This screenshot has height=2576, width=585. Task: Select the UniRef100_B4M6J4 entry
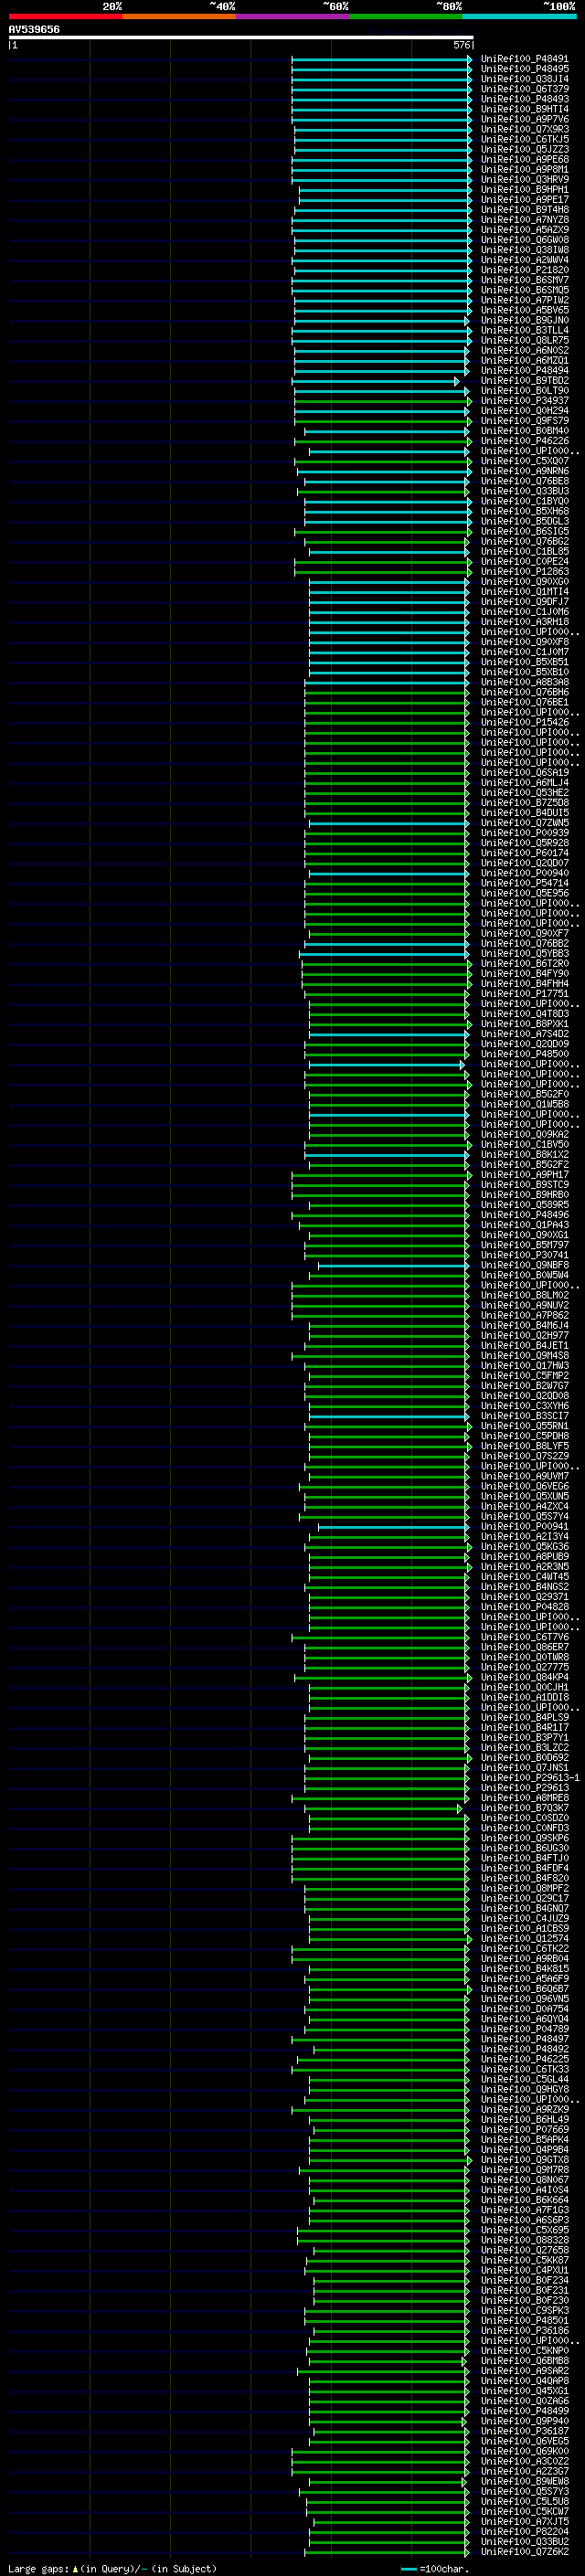pos(525,1325)
